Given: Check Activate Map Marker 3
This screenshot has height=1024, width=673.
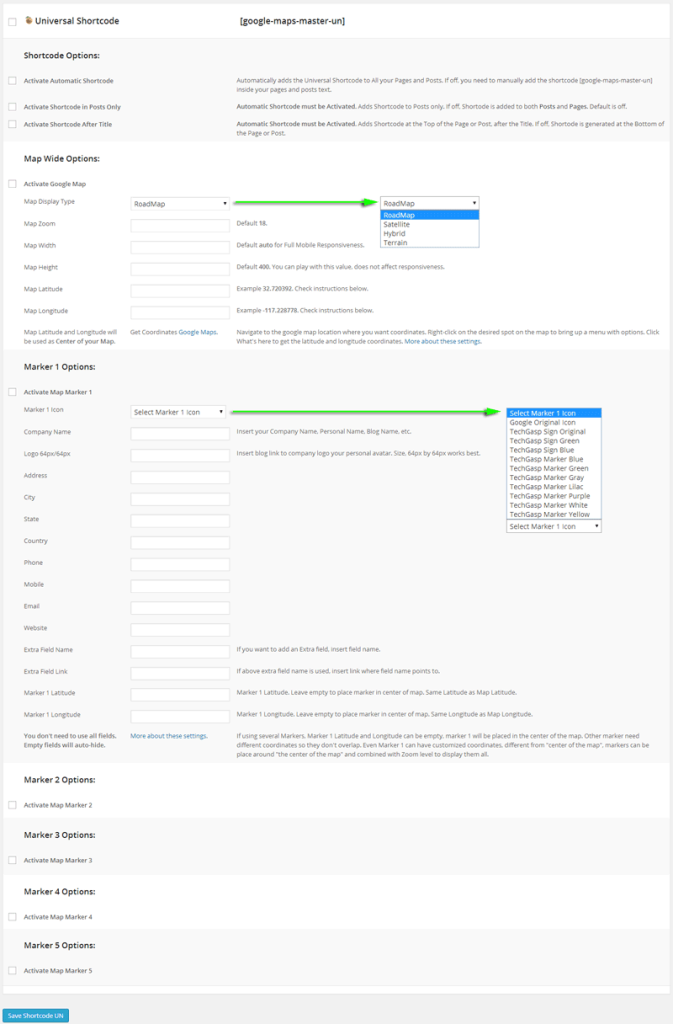Looking at the screenshot, I should pos(12,860).
